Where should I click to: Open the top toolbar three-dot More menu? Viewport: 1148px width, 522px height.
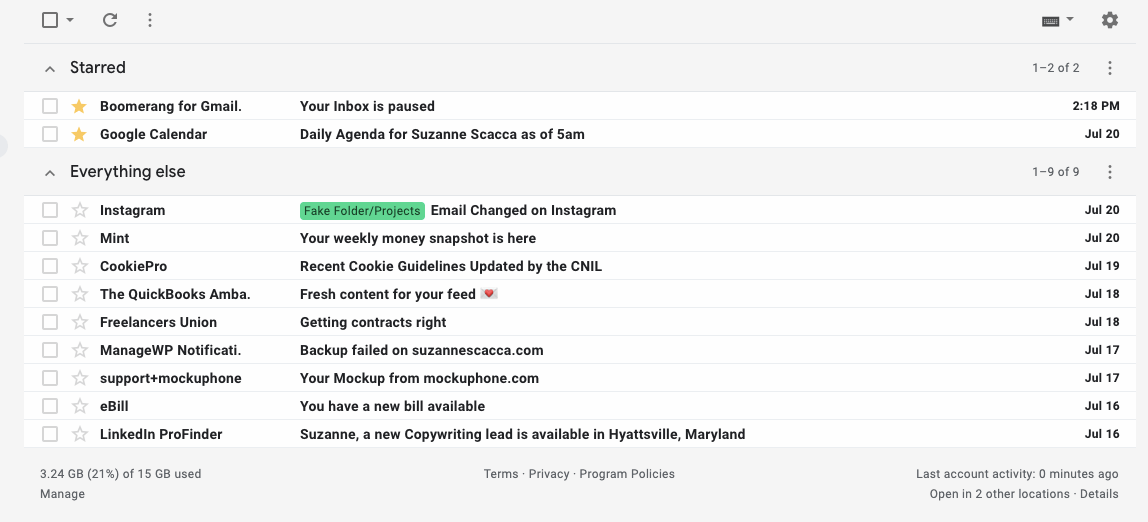pyautogui.click(x=149, y=20)
